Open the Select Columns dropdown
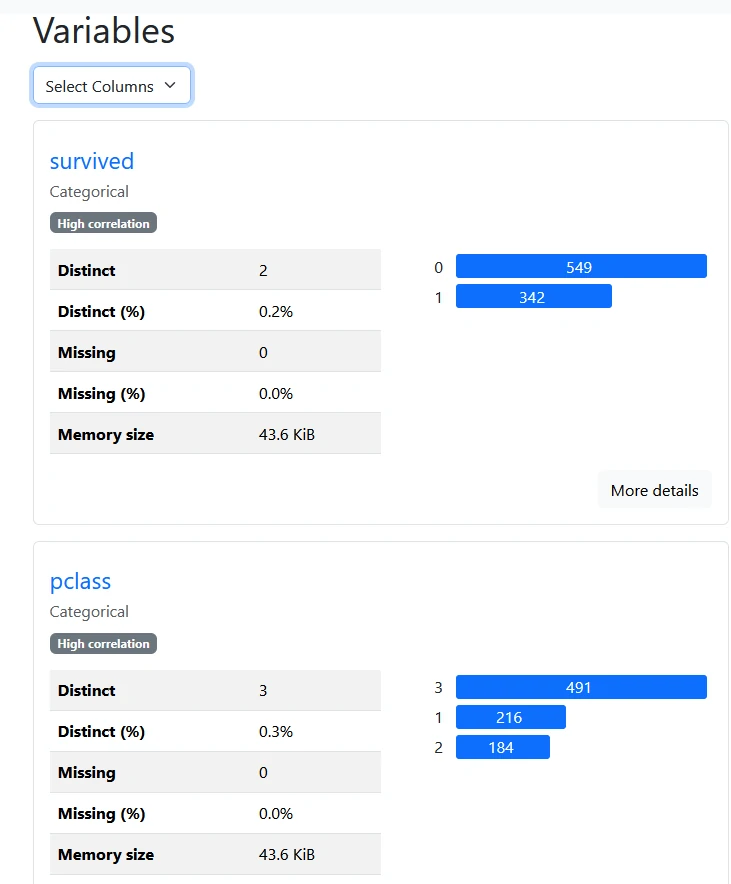The image size is (731, 884). 112,86
